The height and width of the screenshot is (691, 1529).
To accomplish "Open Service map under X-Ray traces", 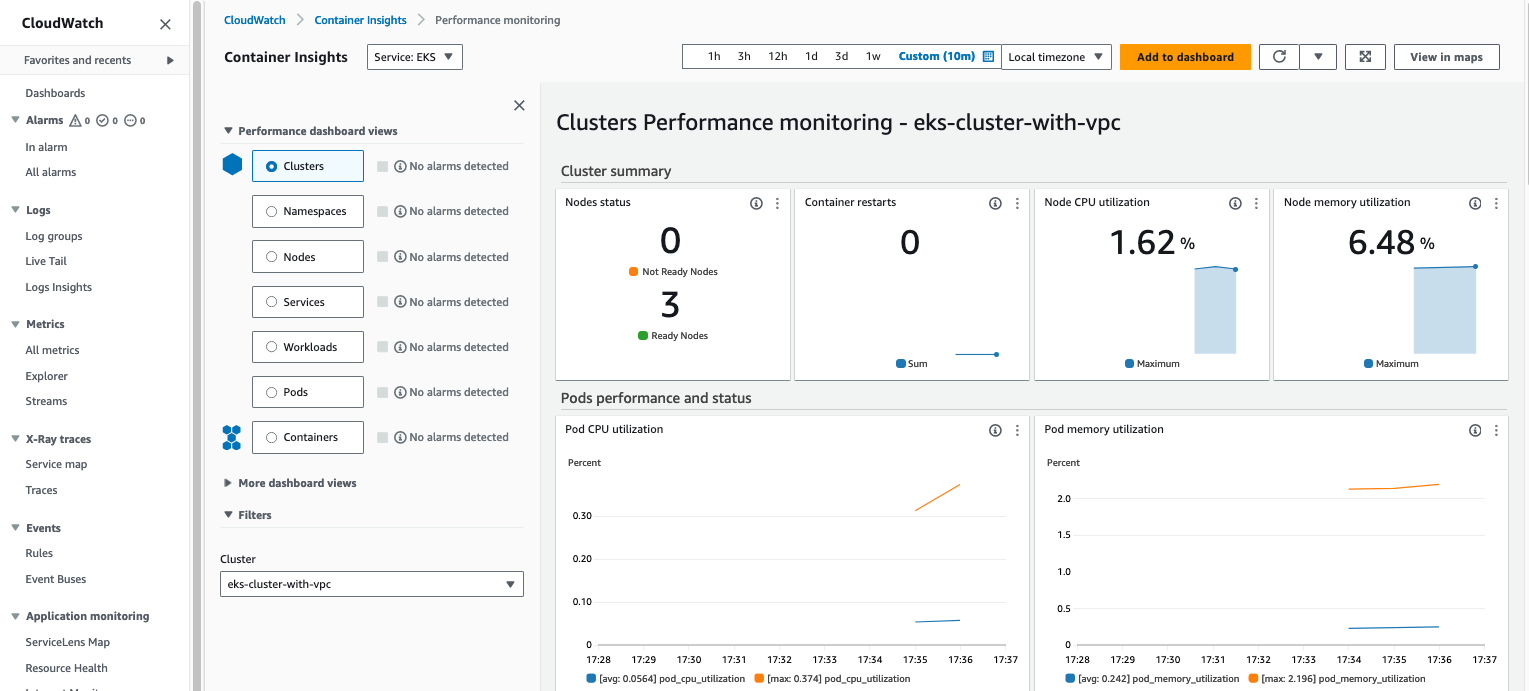I will pyautogui.click(x=56, y=464).
